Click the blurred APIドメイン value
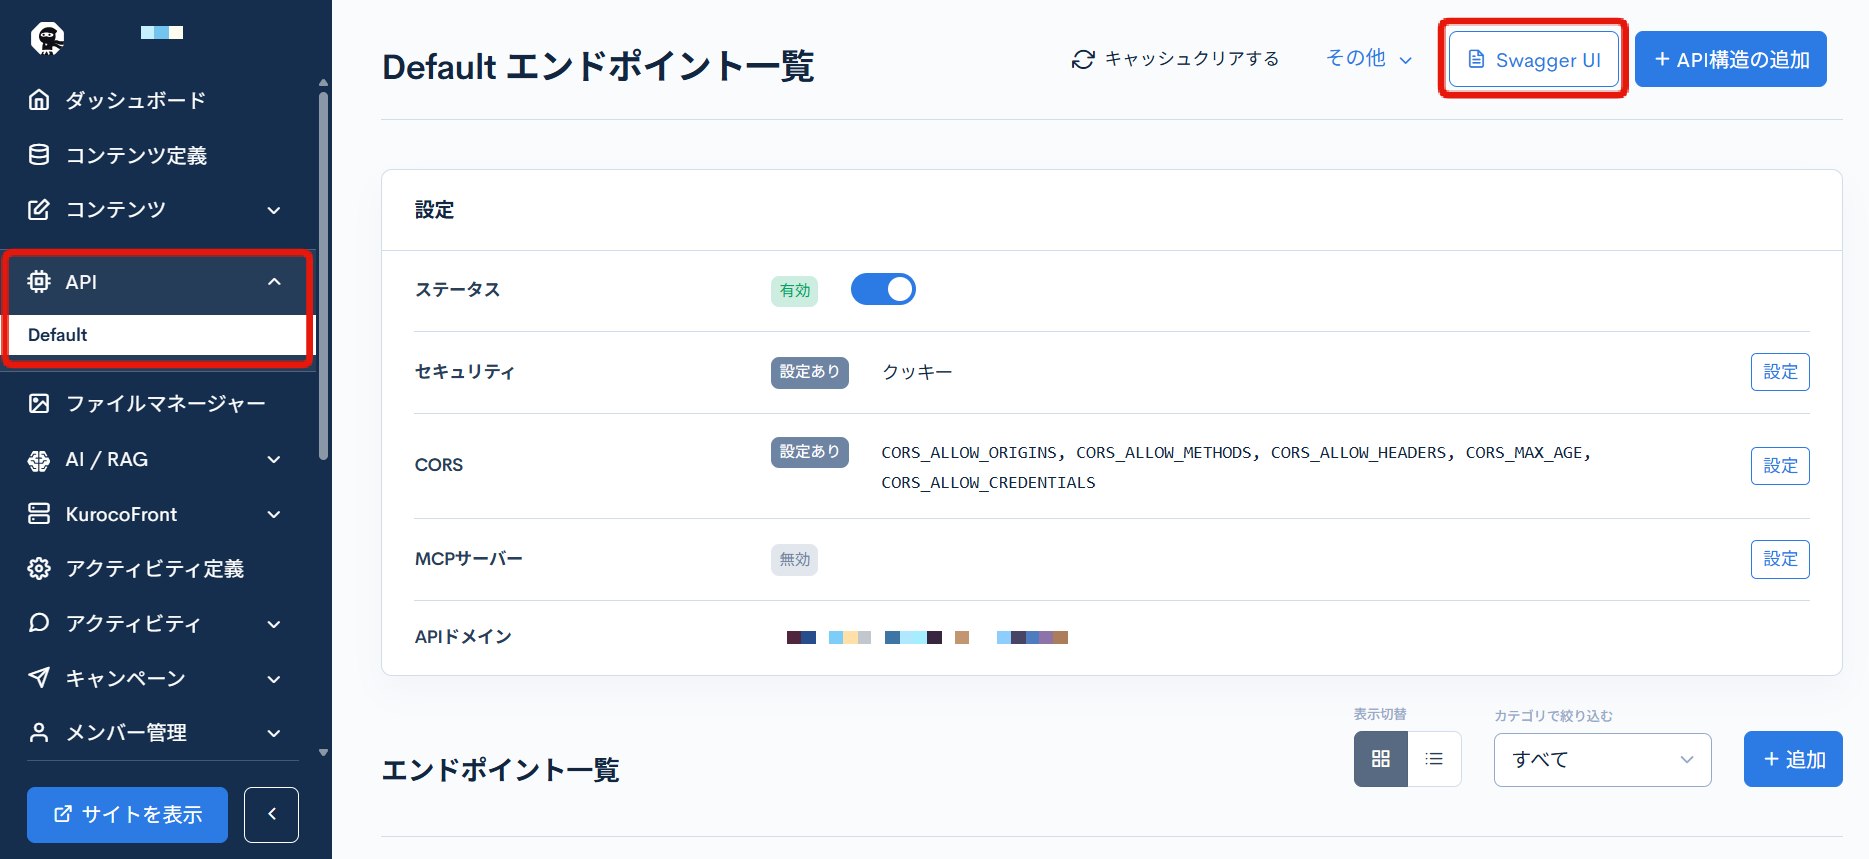The width and height of the screenshot is (1869, 859). pyautogui.click(x=927, y=637)
